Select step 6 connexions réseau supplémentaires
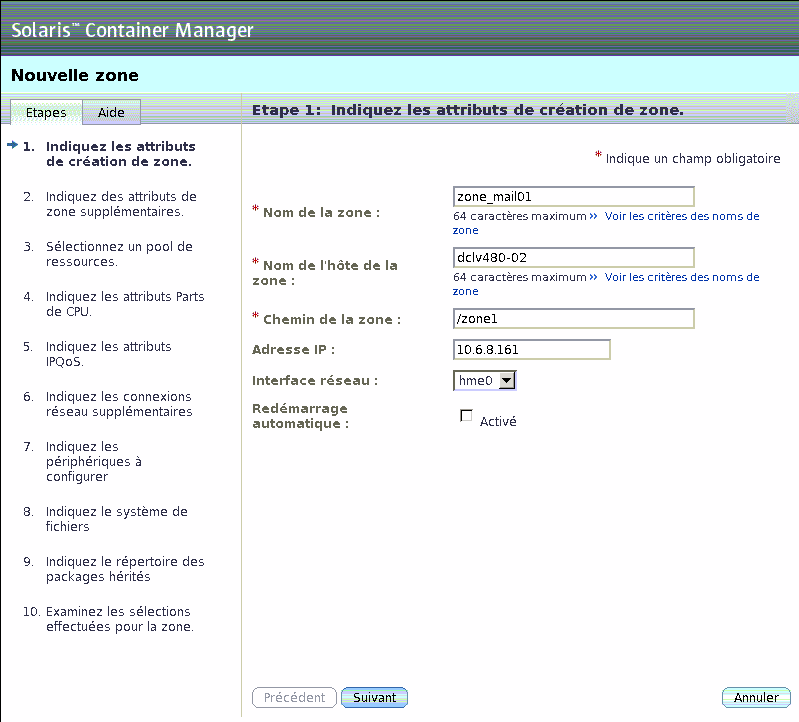The image size is (799, 722). (x=119, y=404)
